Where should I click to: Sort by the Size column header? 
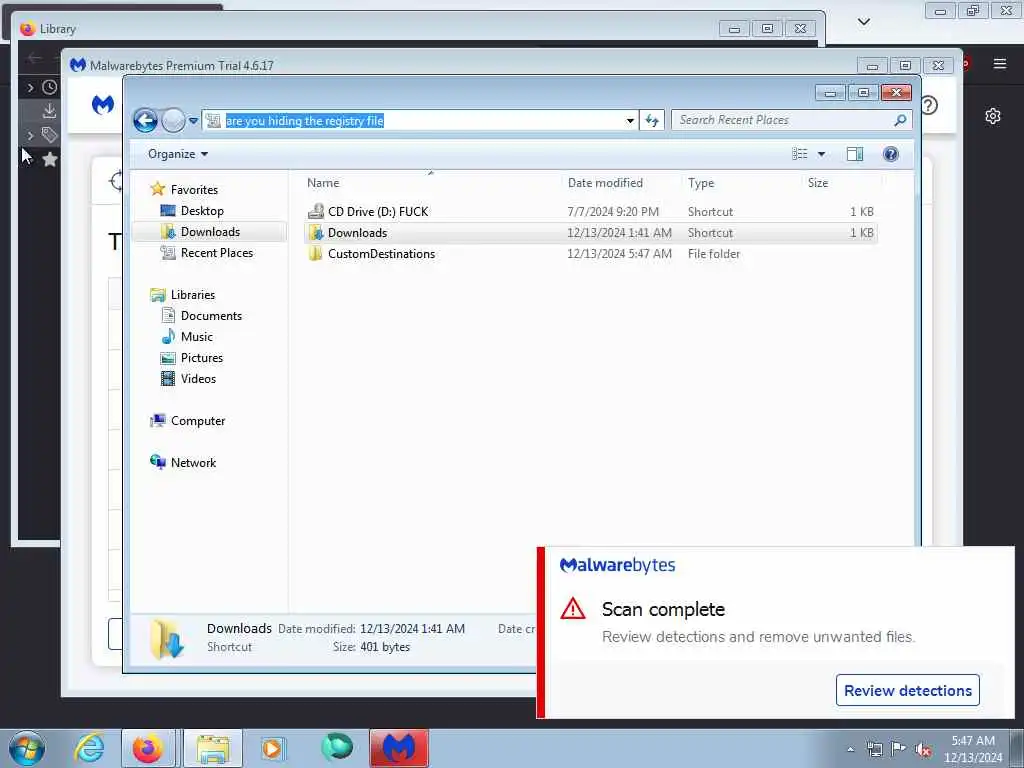840,183
